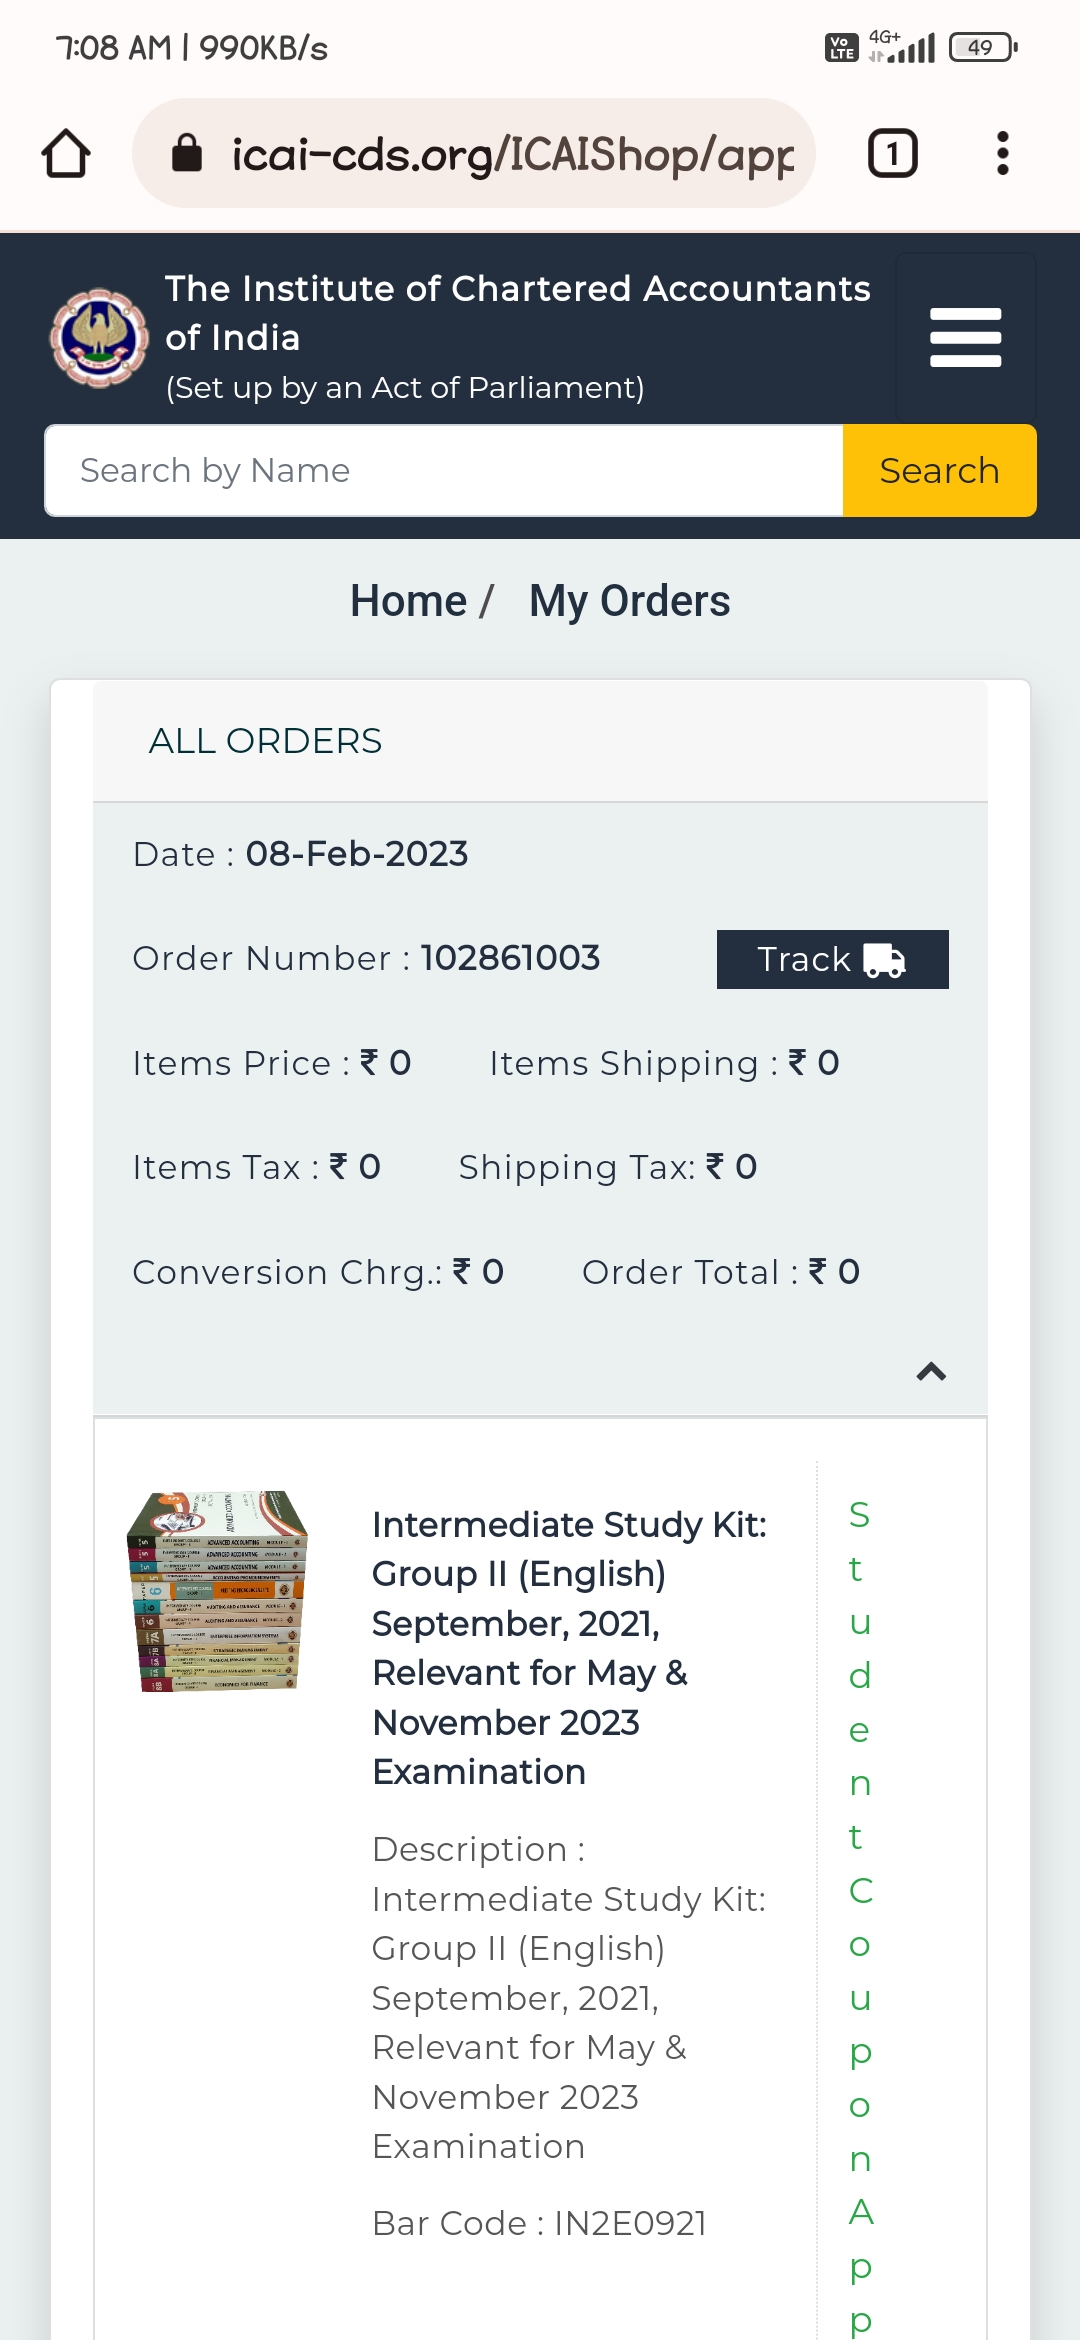The image size is (1080, 2340).
Task: Open Intermediate Study Kit product title
Action: coord(569,1647)
